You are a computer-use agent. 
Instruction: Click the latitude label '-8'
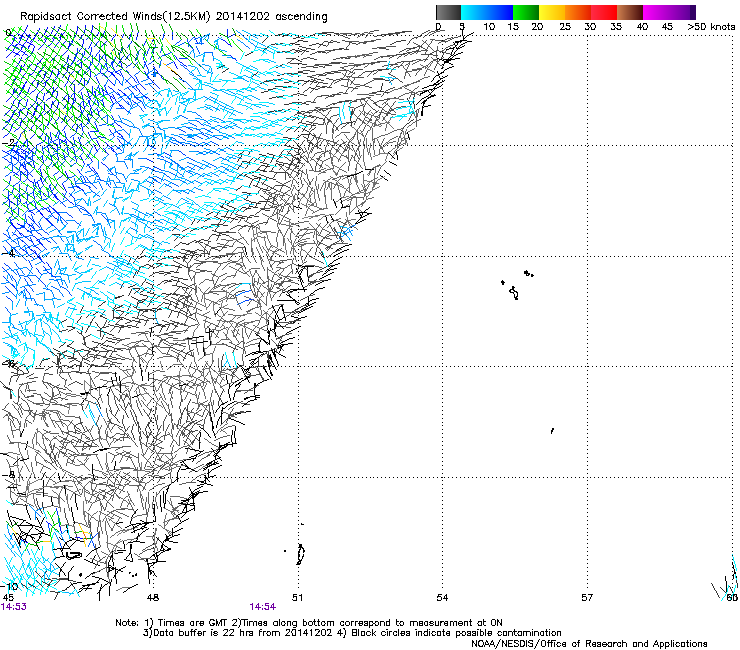[9, 475]
